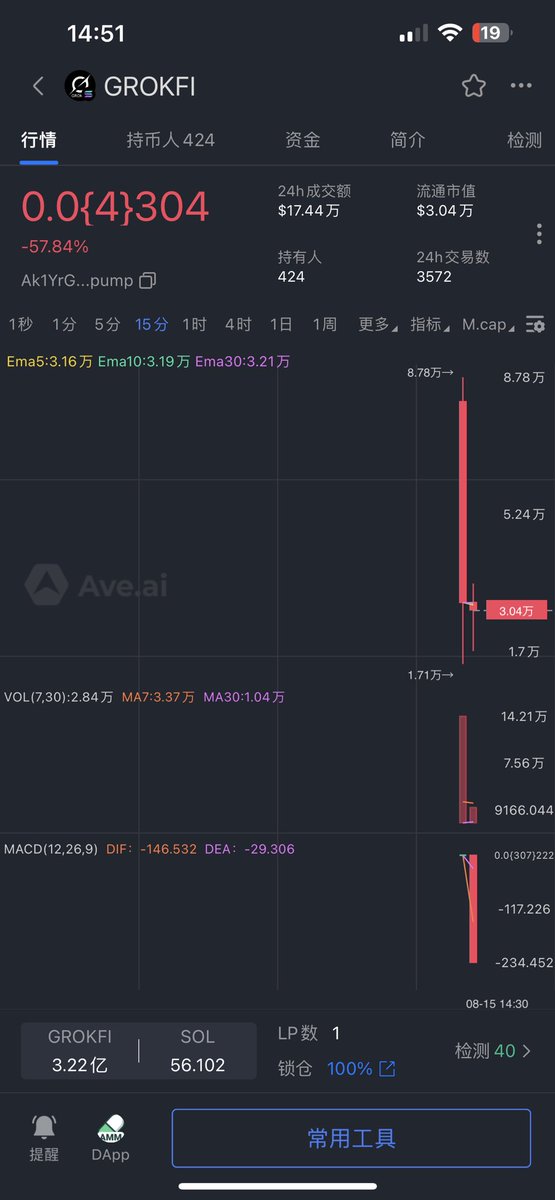Viewport: 555px width, 1200px height.
Task: Open the 资金 tab
Action: (x=303, y=140)
